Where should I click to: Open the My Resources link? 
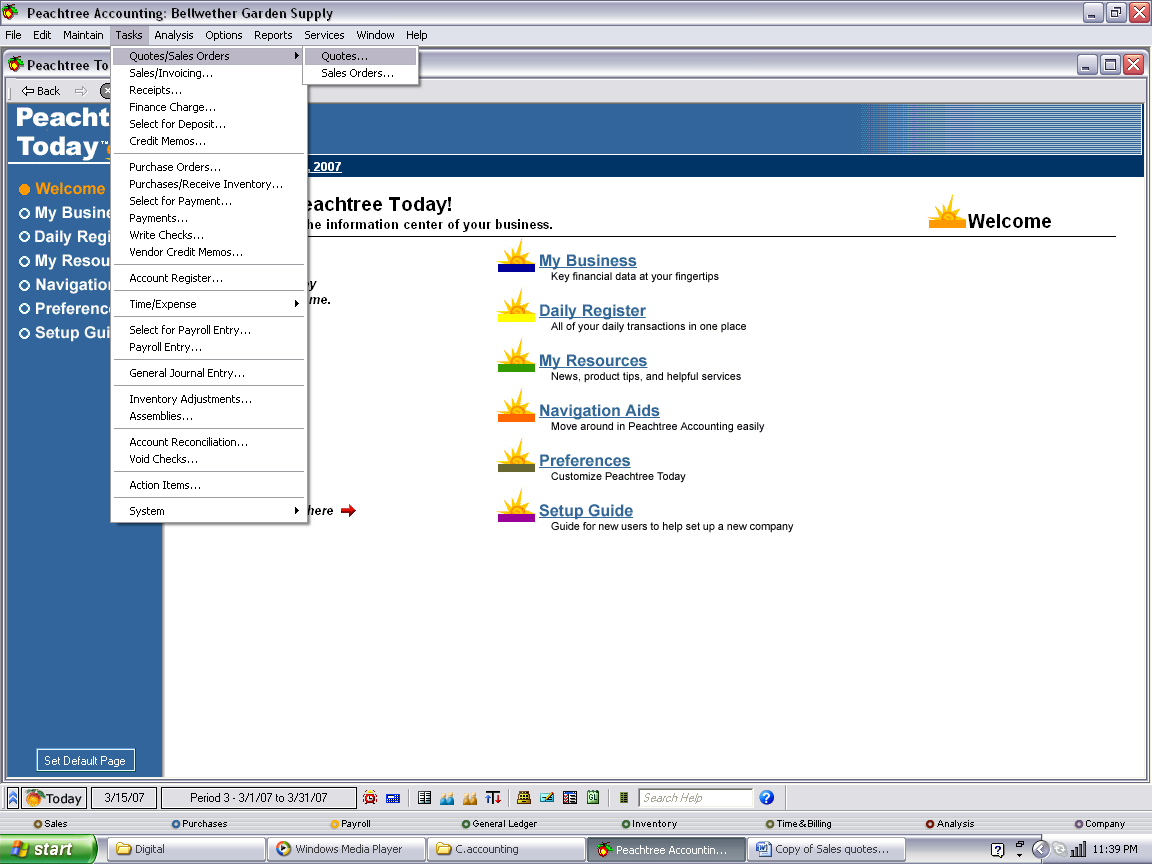click(x=593, y=360)
